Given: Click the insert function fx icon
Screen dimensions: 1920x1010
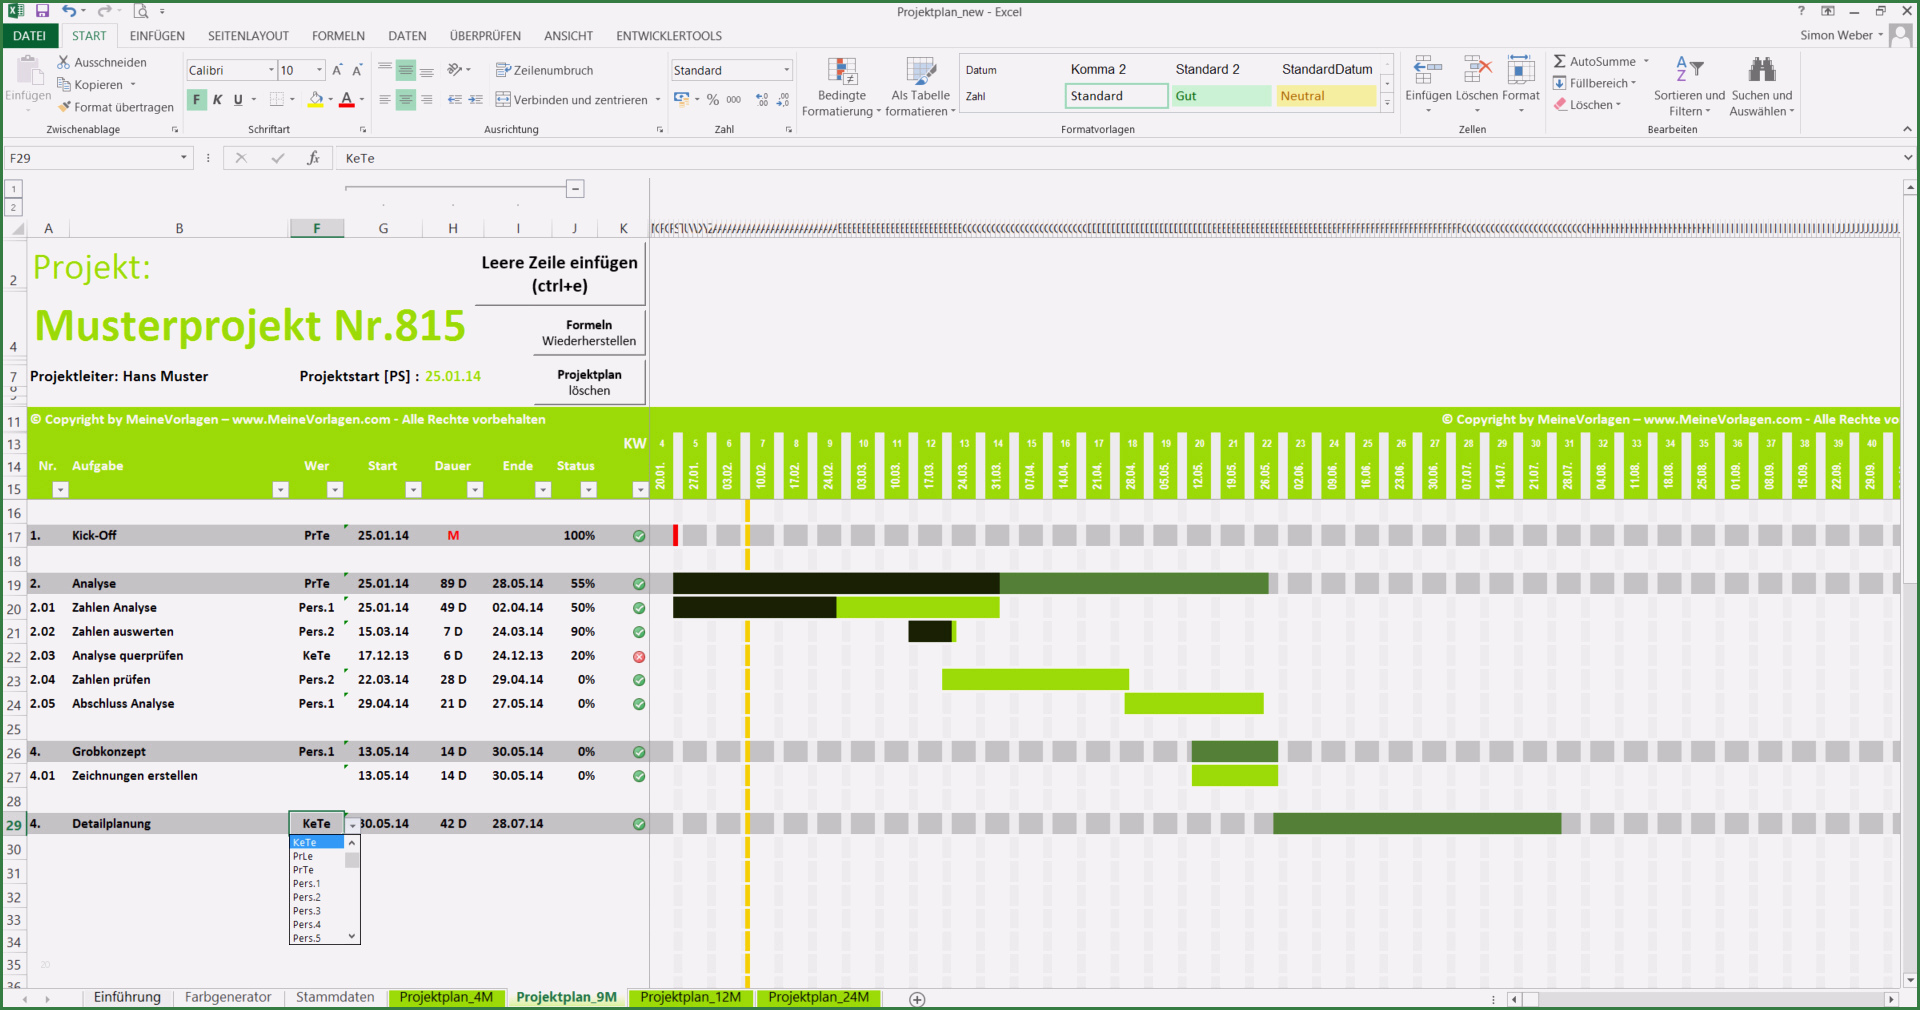Looking at the screenshot, I should point(313,158).
